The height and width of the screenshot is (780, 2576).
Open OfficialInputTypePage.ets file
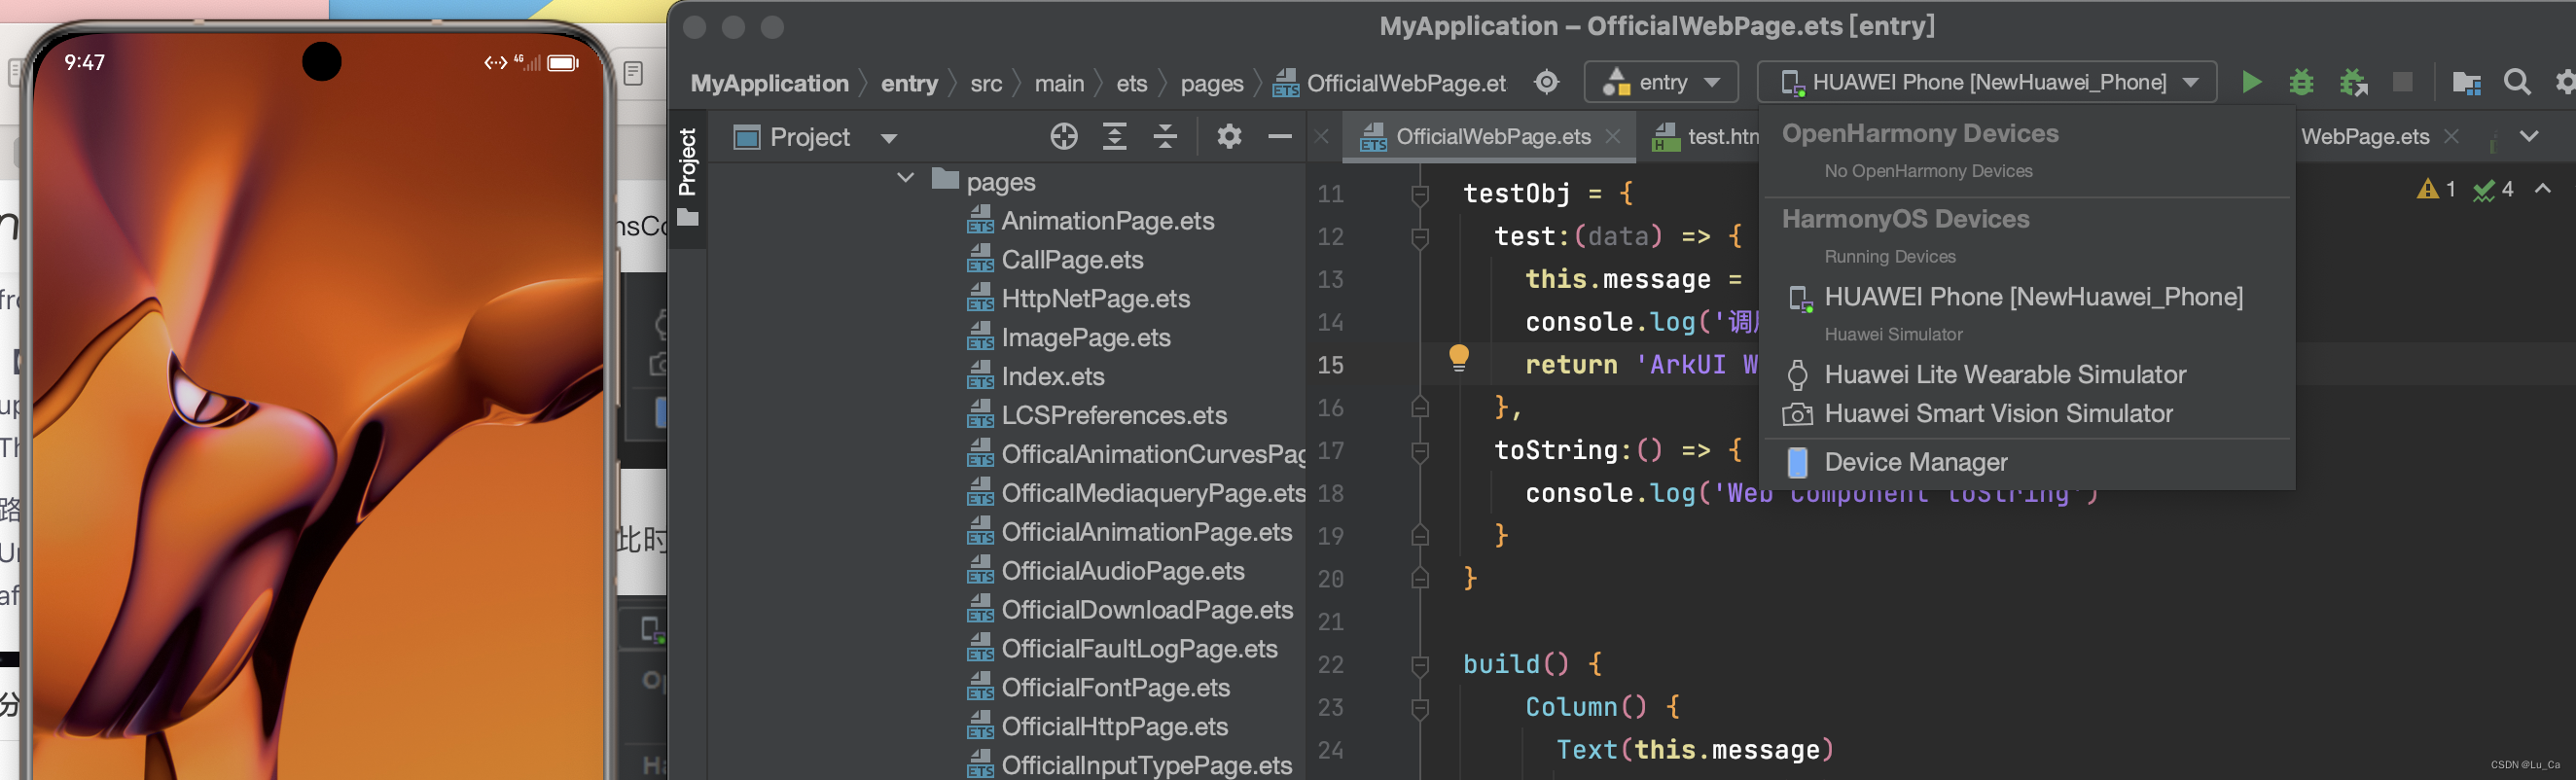tap(1129, 767)
